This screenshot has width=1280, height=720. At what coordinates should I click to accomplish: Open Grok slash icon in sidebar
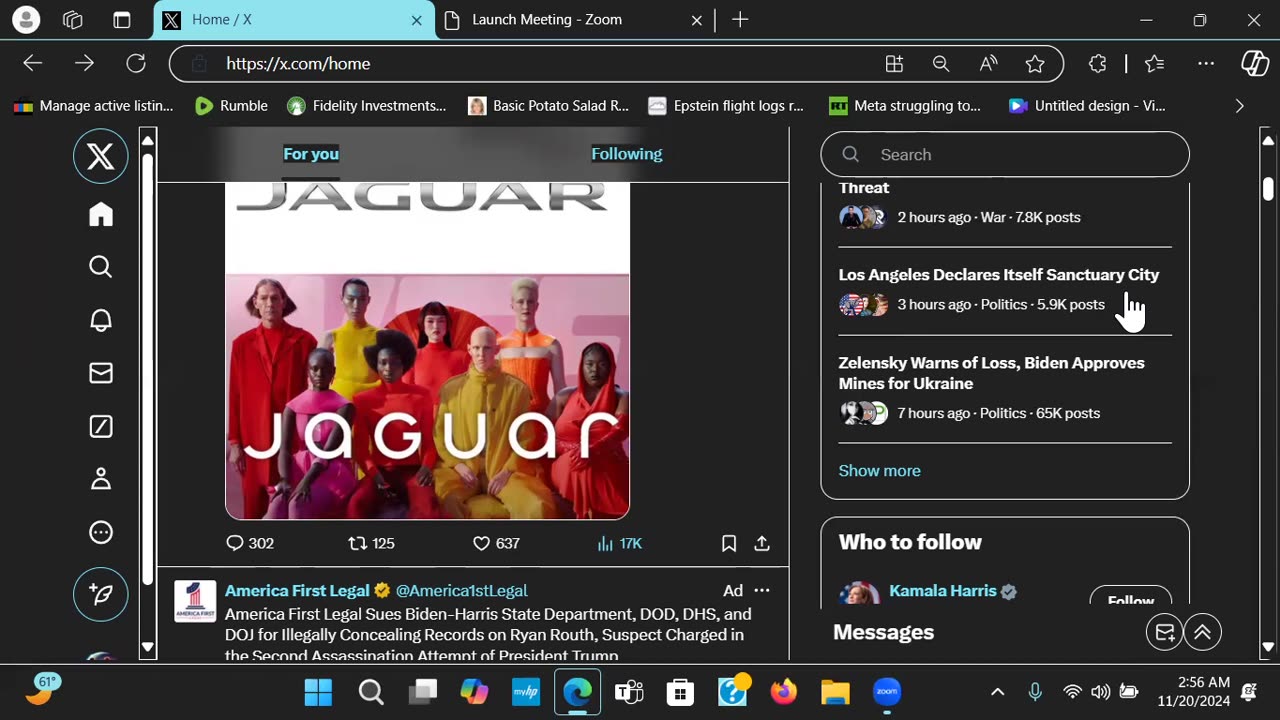coord(101,427)
